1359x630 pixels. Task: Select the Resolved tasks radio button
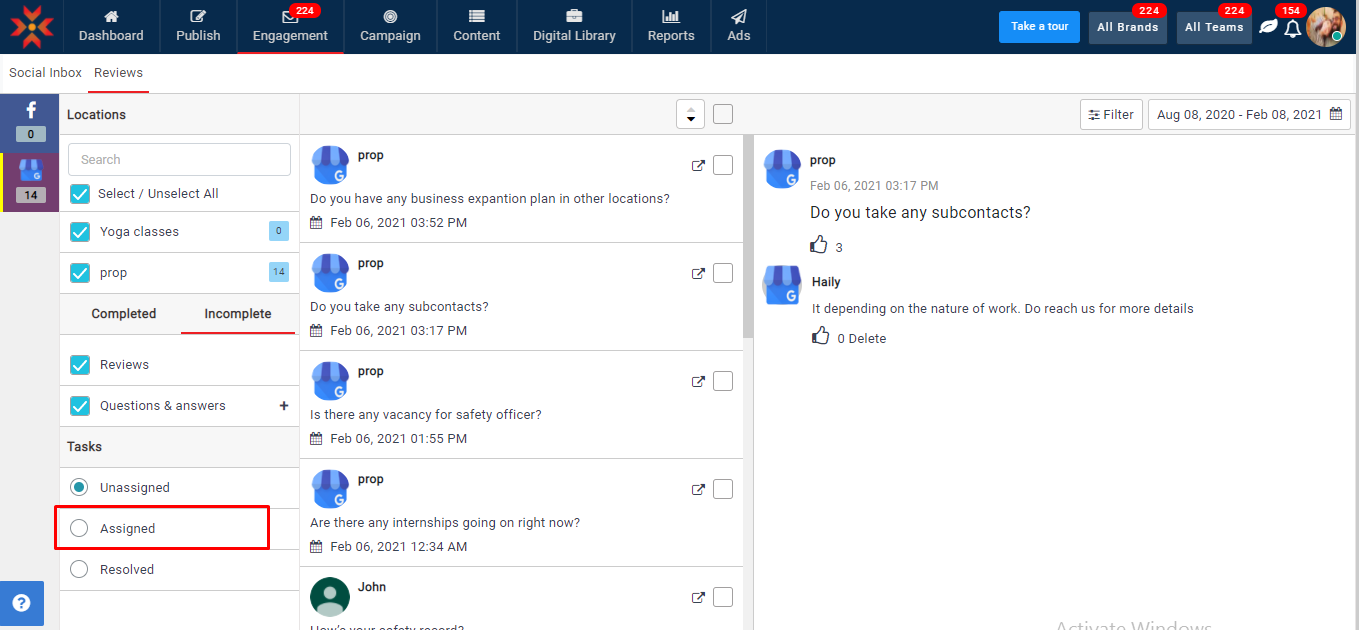[79, 569]
